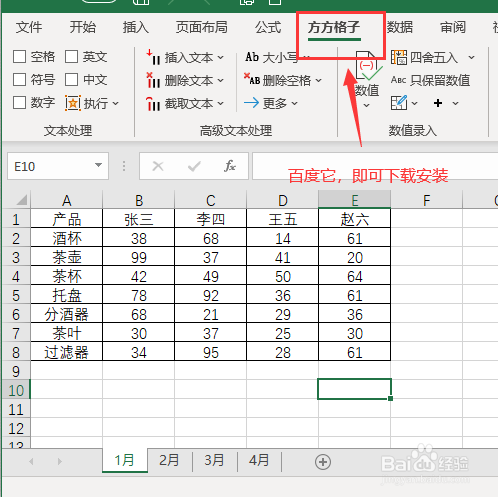
Task: Click the pencil edit icon in 数值录入
Action: tap(399, 103)
